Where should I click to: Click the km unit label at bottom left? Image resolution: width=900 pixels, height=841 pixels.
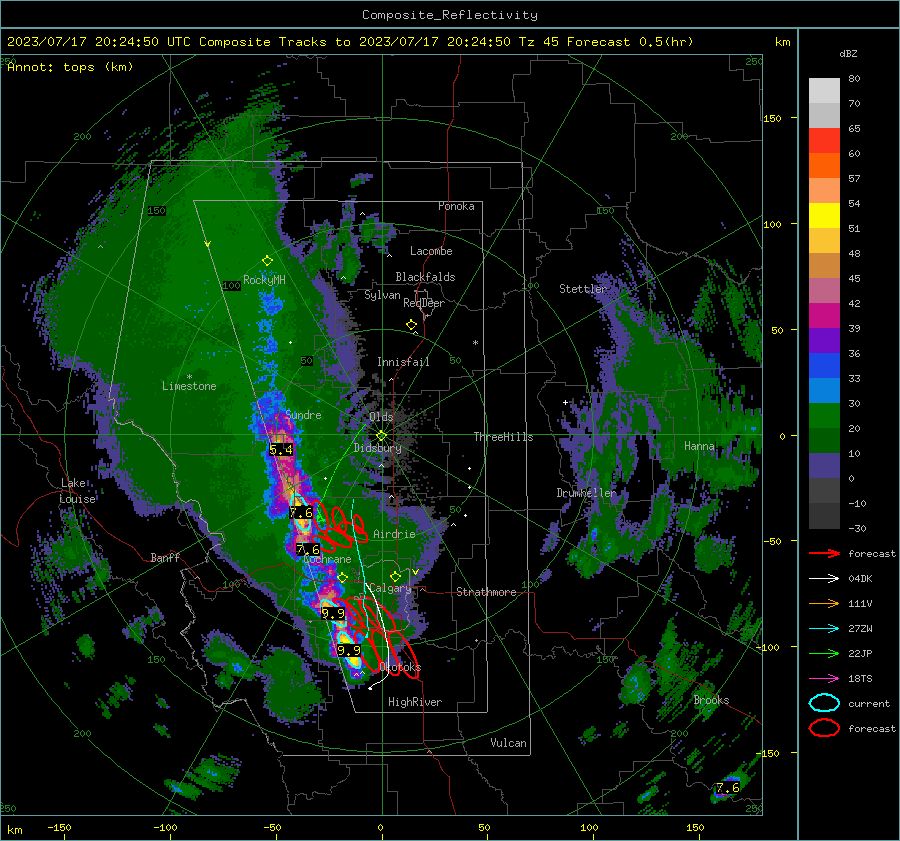(x=14, y=830)
